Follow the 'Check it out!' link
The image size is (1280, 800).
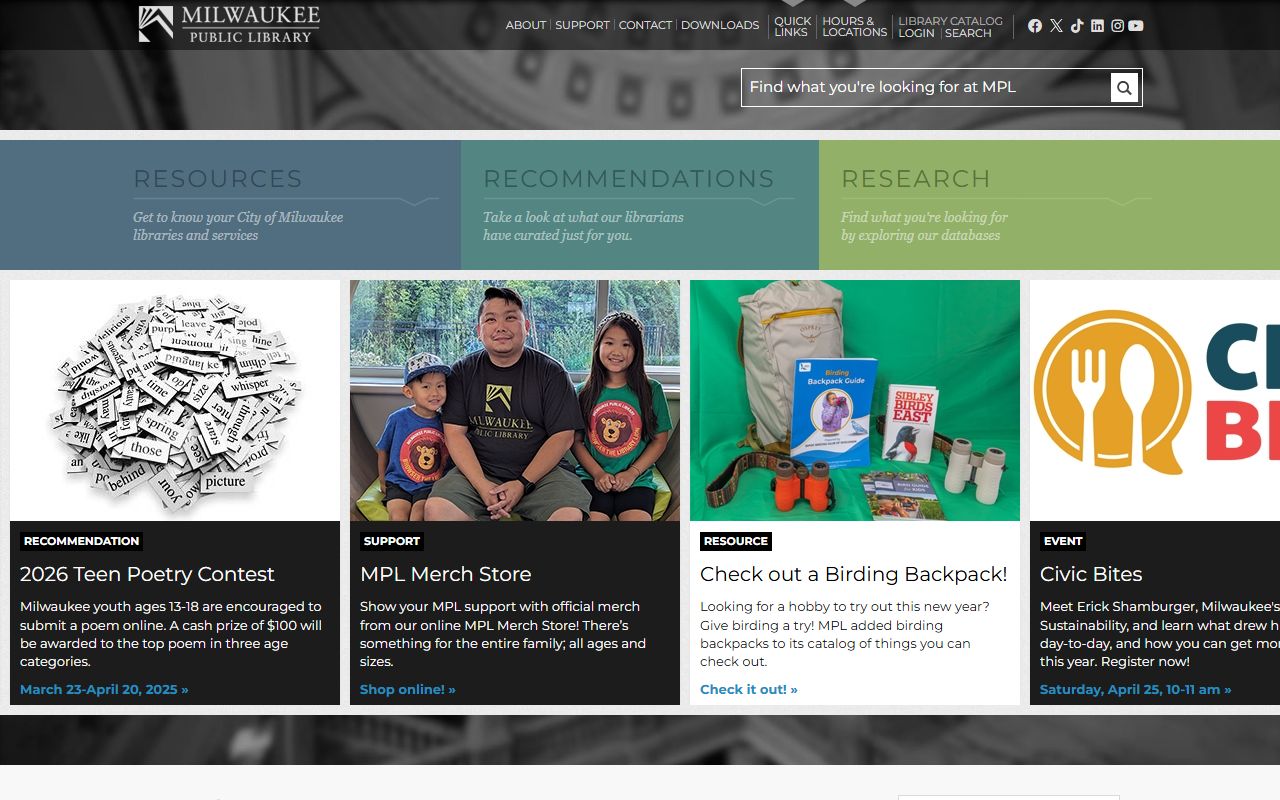[748, 689]
